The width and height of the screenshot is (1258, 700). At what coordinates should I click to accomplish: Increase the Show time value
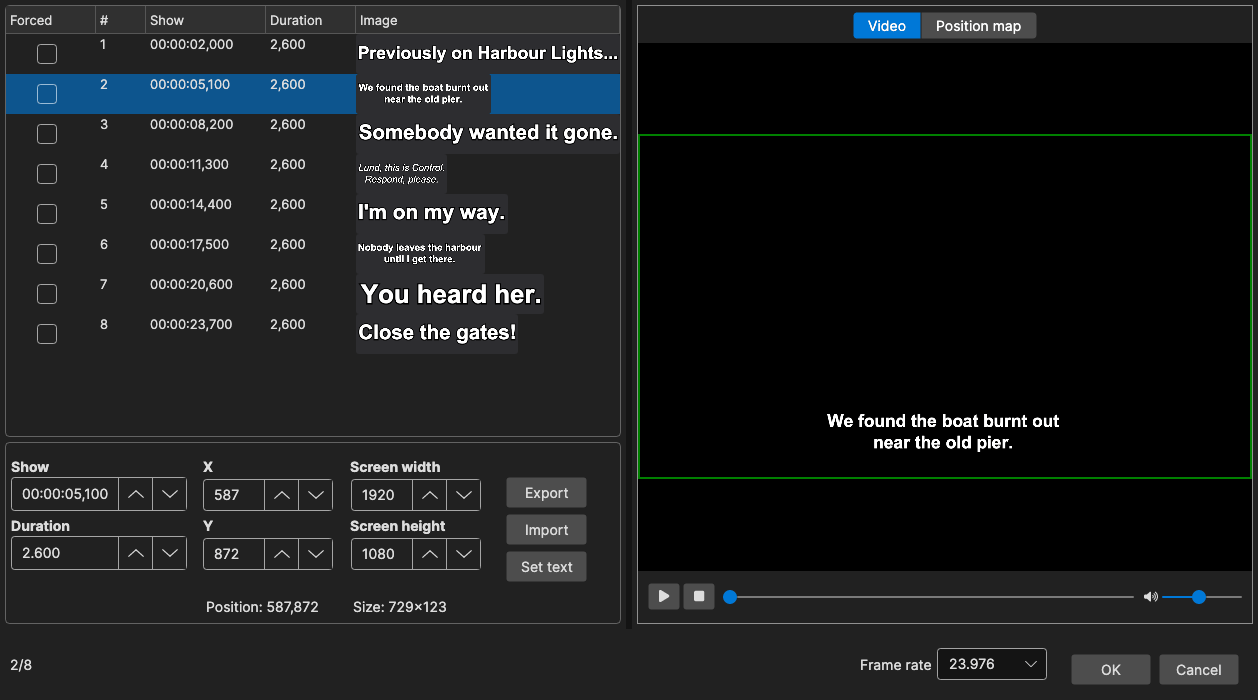click(x=136, y=494)
